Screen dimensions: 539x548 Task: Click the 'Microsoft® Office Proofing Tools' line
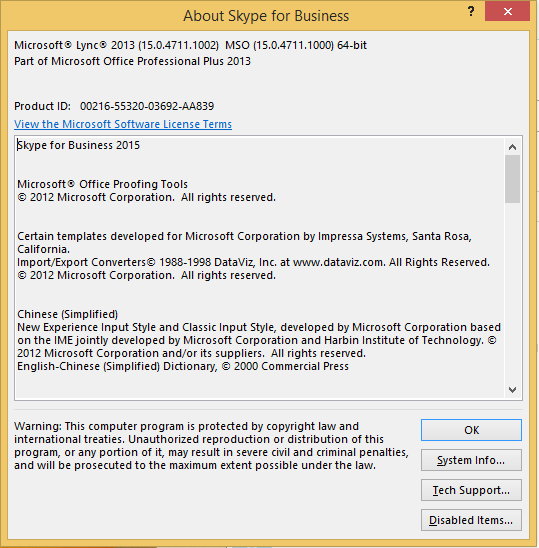pos(102,184)
